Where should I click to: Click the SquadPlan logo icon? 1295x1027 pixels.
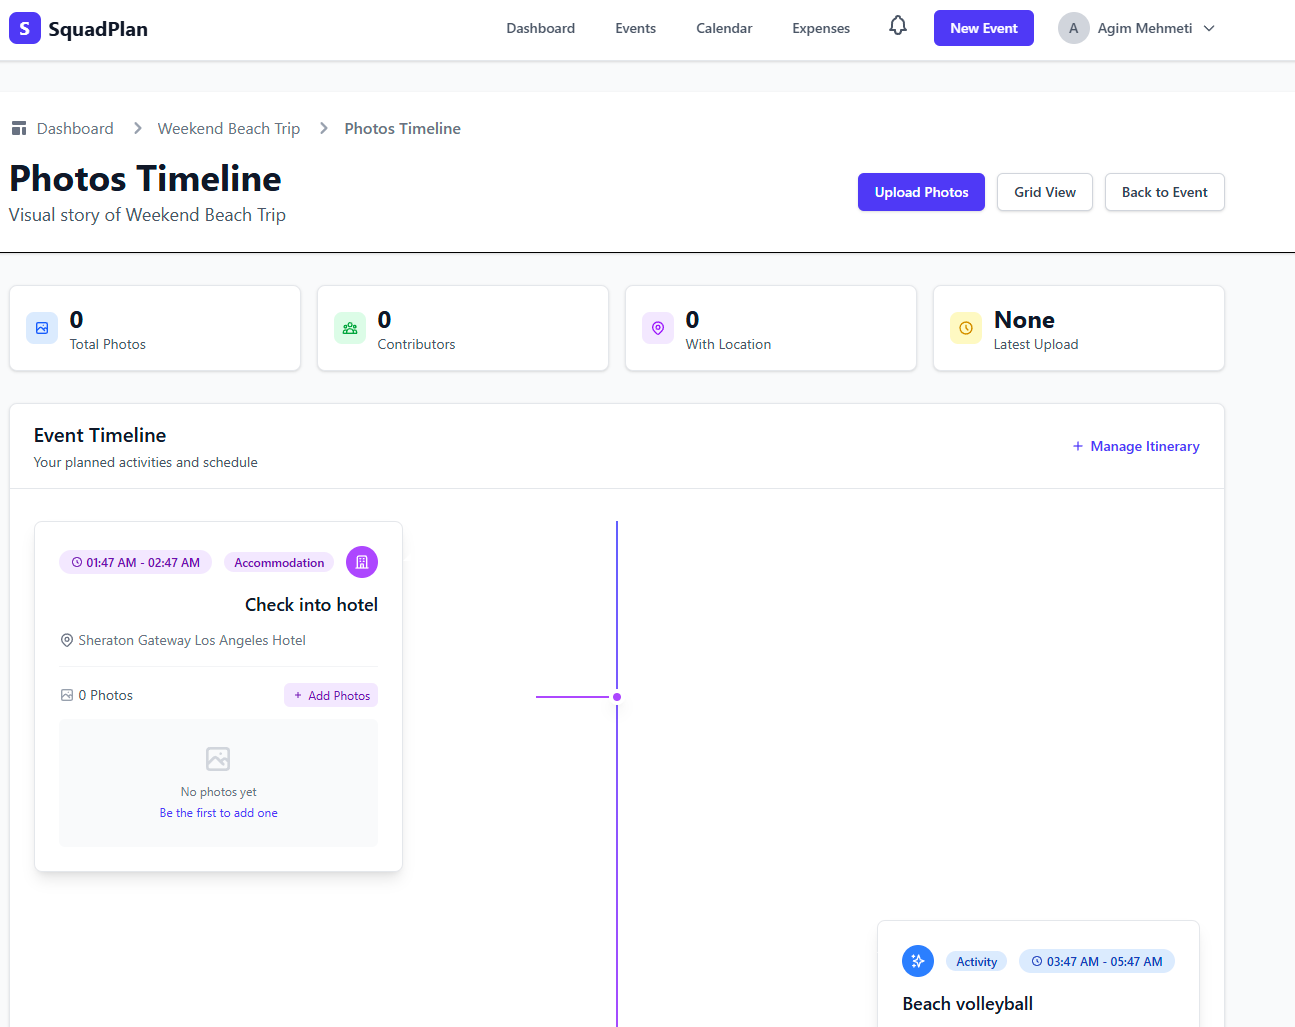point(24,27)
